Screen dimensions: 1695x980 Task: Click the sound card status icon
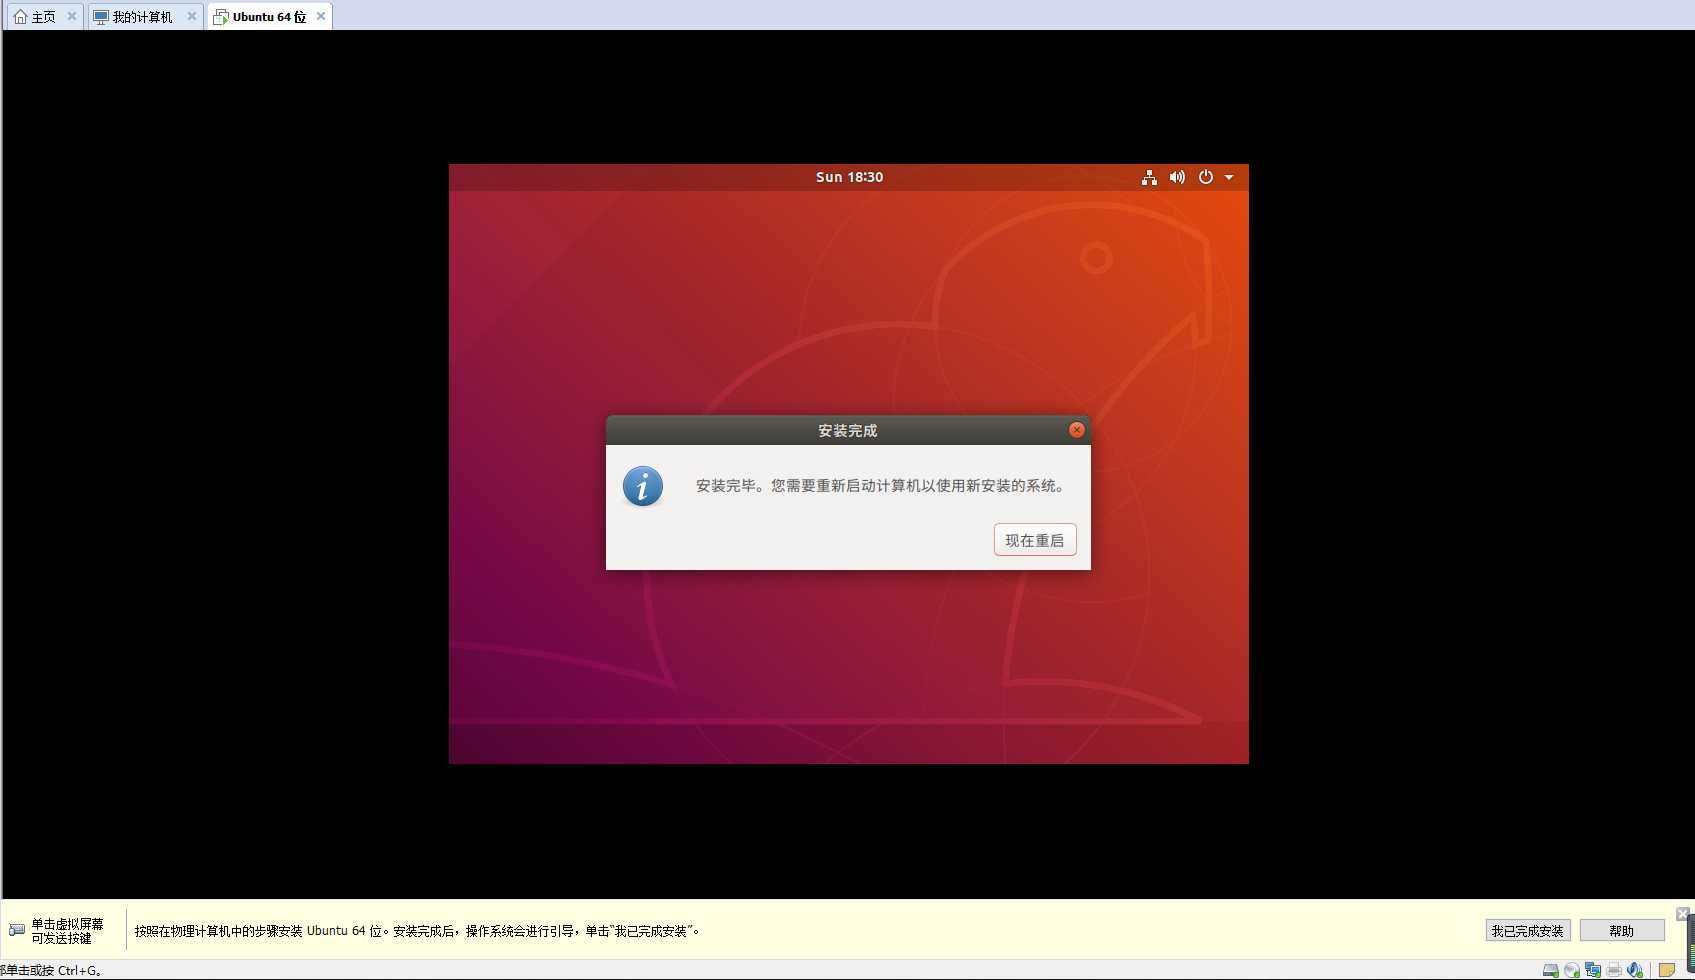pyautogui.click(x=1635, y=970)
